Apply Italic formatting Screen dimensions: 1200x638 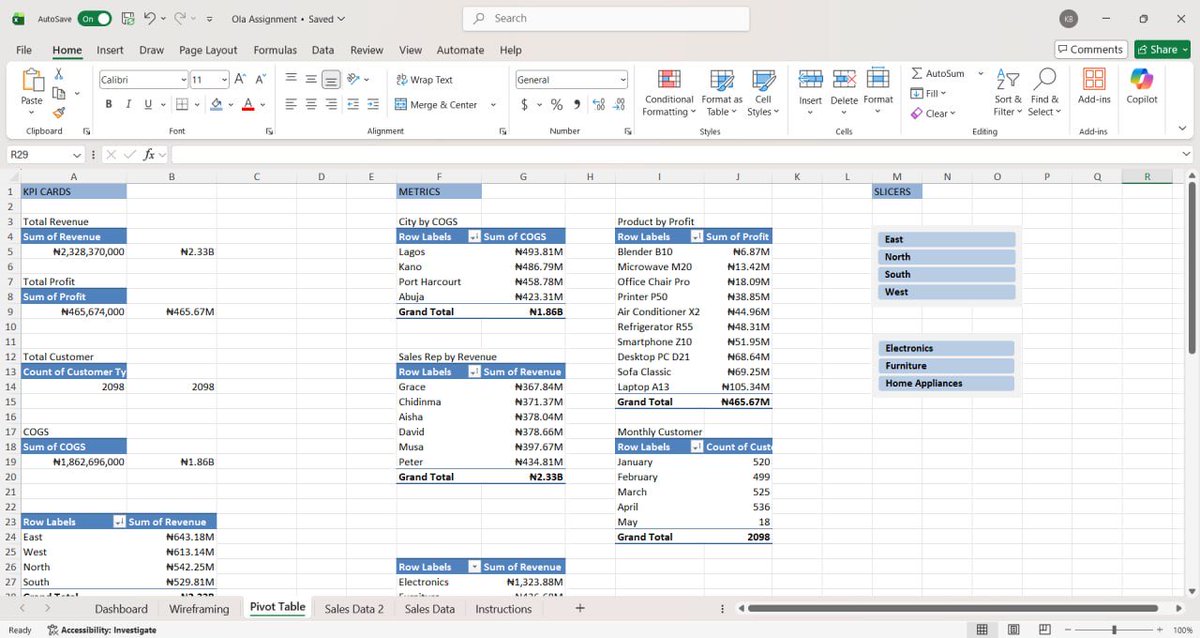pyautogui.click(x=128, y=104)
